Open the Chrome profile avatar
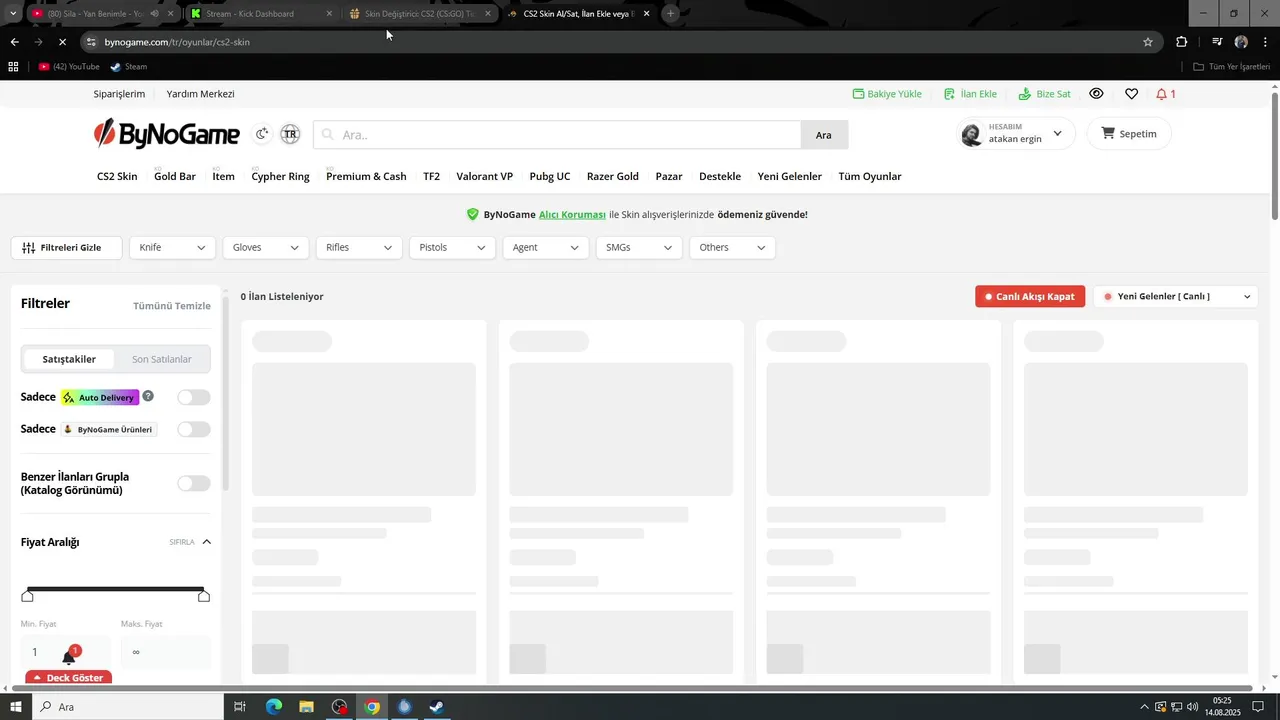Image resolution: width=1280 pixels, height=720 pixels. click(1241, 42)
